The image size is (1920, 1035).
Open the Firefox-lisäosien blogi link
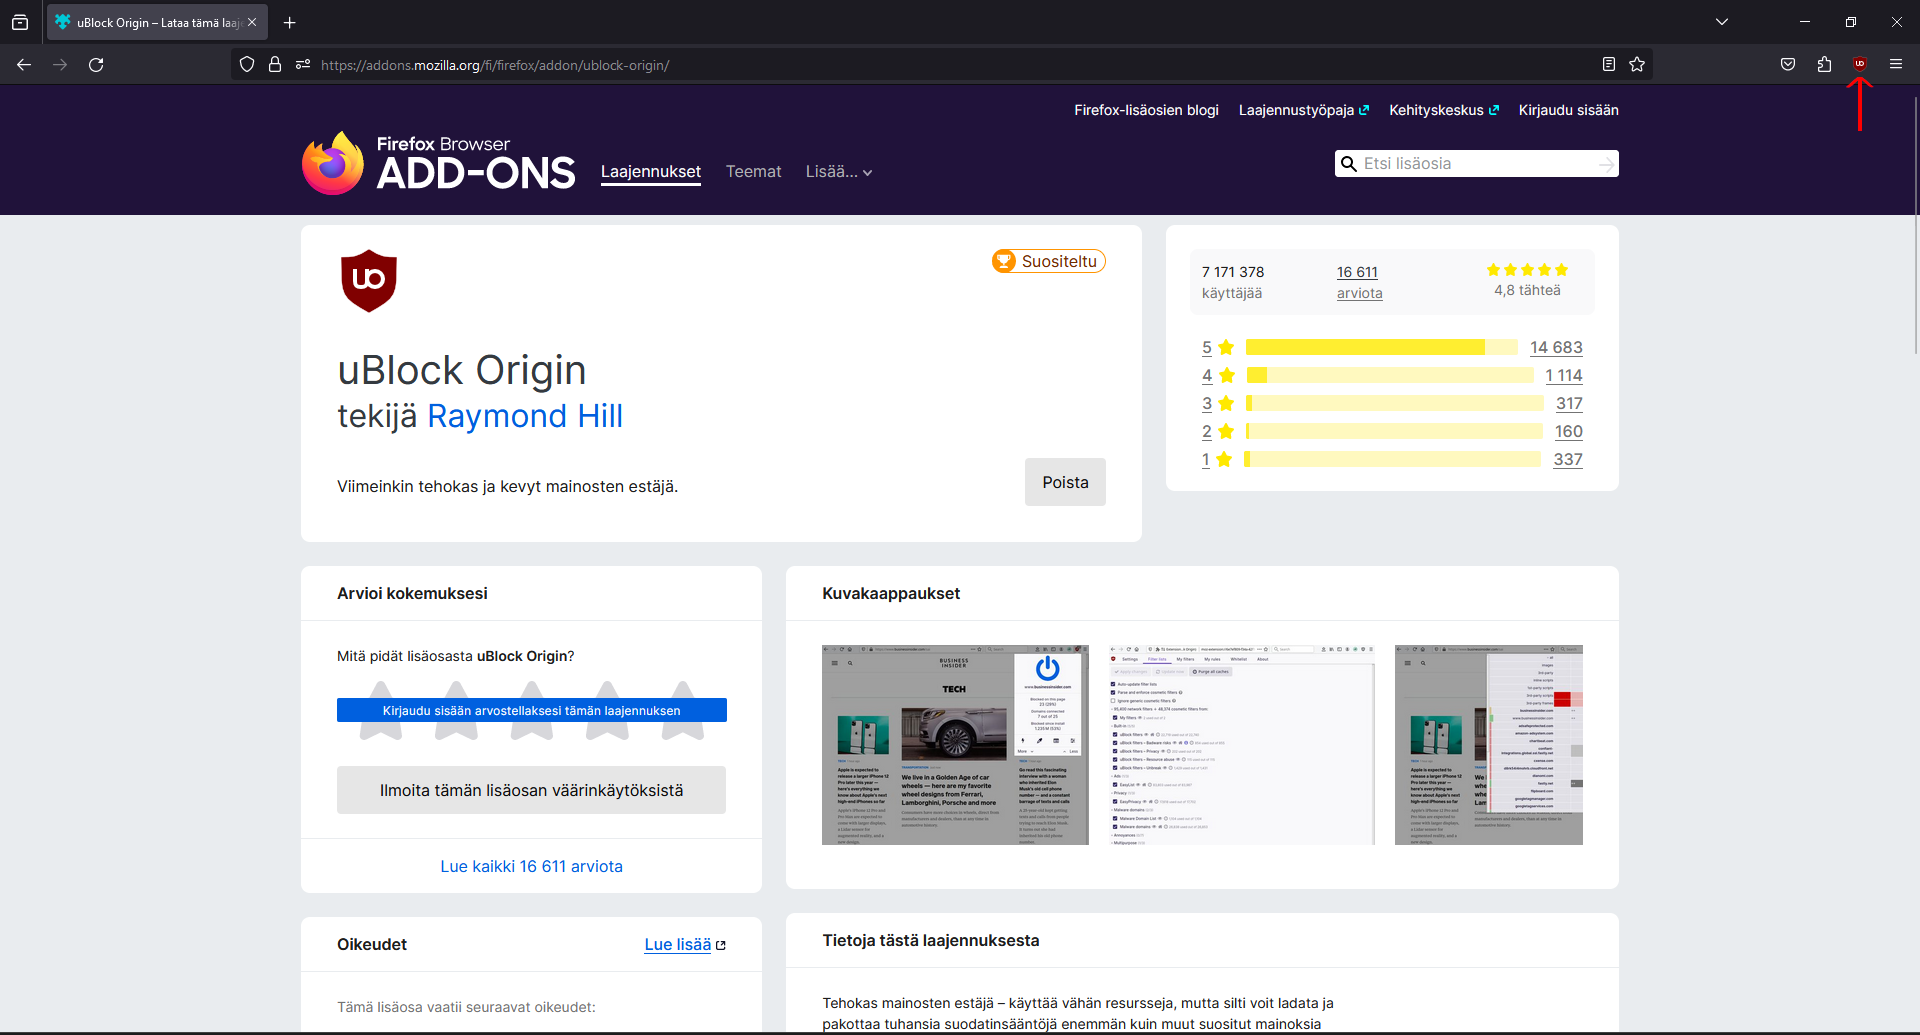coord(1147,110)
